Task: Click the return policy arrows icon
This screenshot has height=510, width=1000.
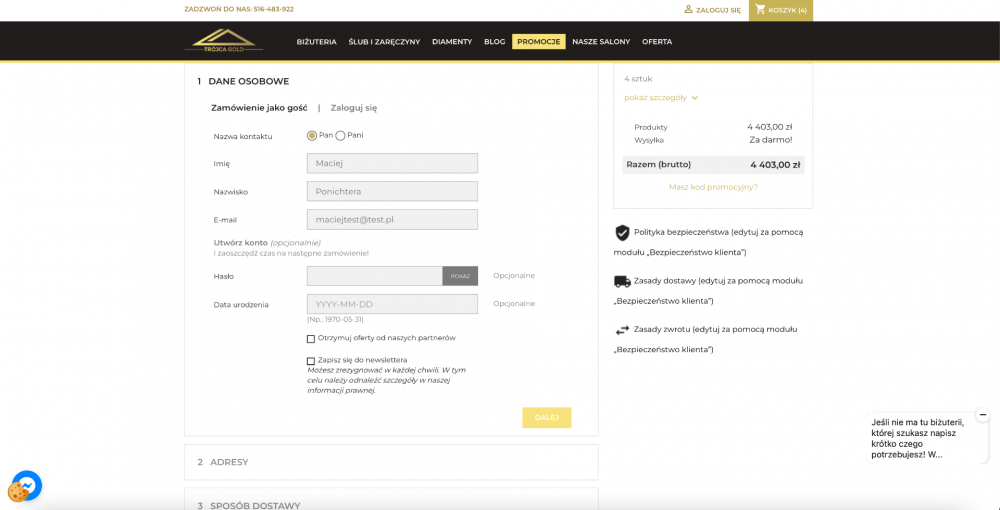Action: pyautogui.click(x=622, y=330)
